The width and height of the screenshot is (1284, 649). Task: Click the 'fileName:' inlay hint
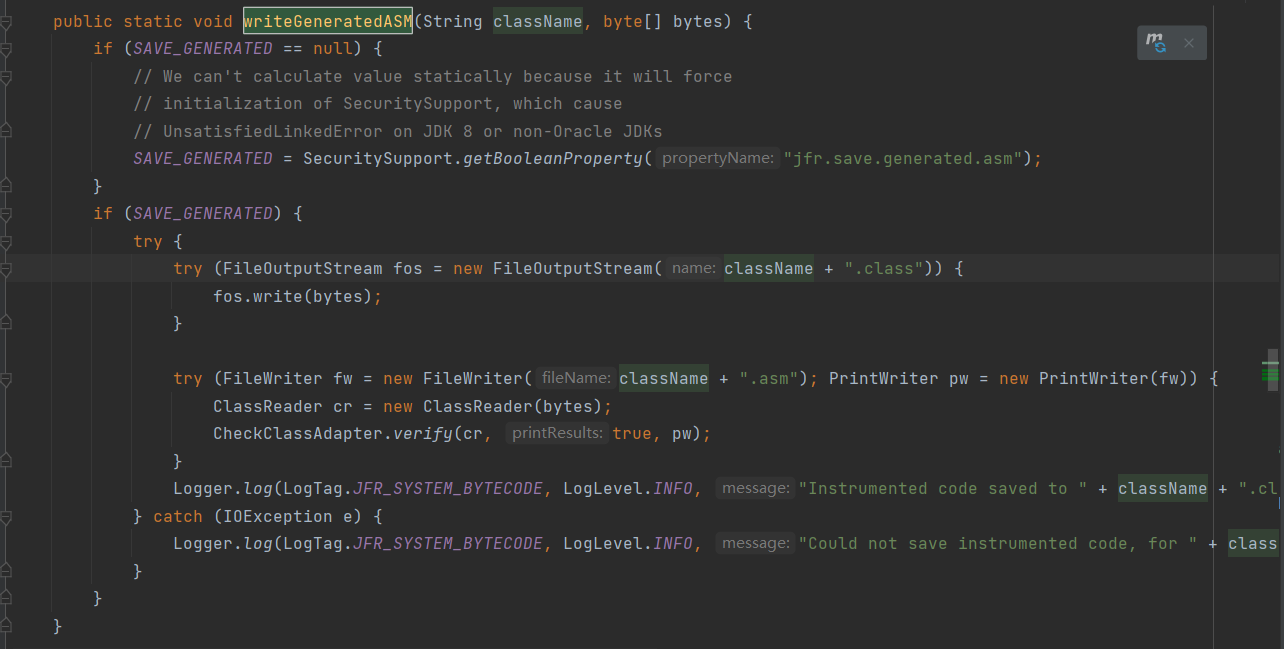click(575, 378)
